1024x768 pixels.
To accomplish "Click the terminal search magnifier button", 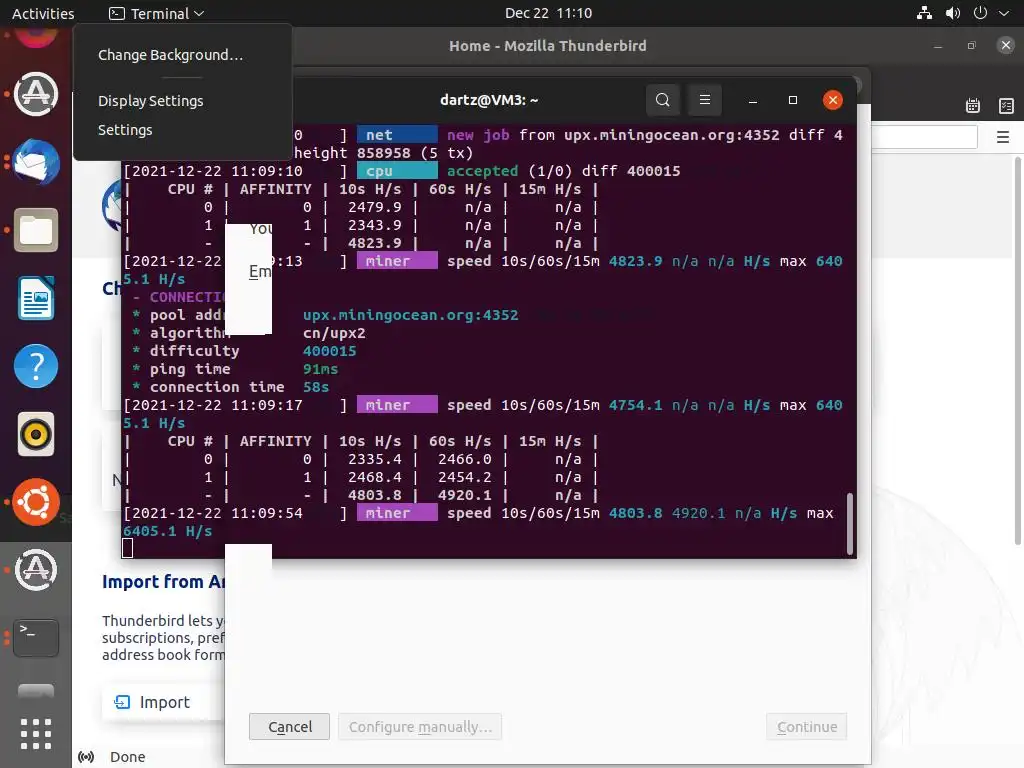I will coord(663,100).
